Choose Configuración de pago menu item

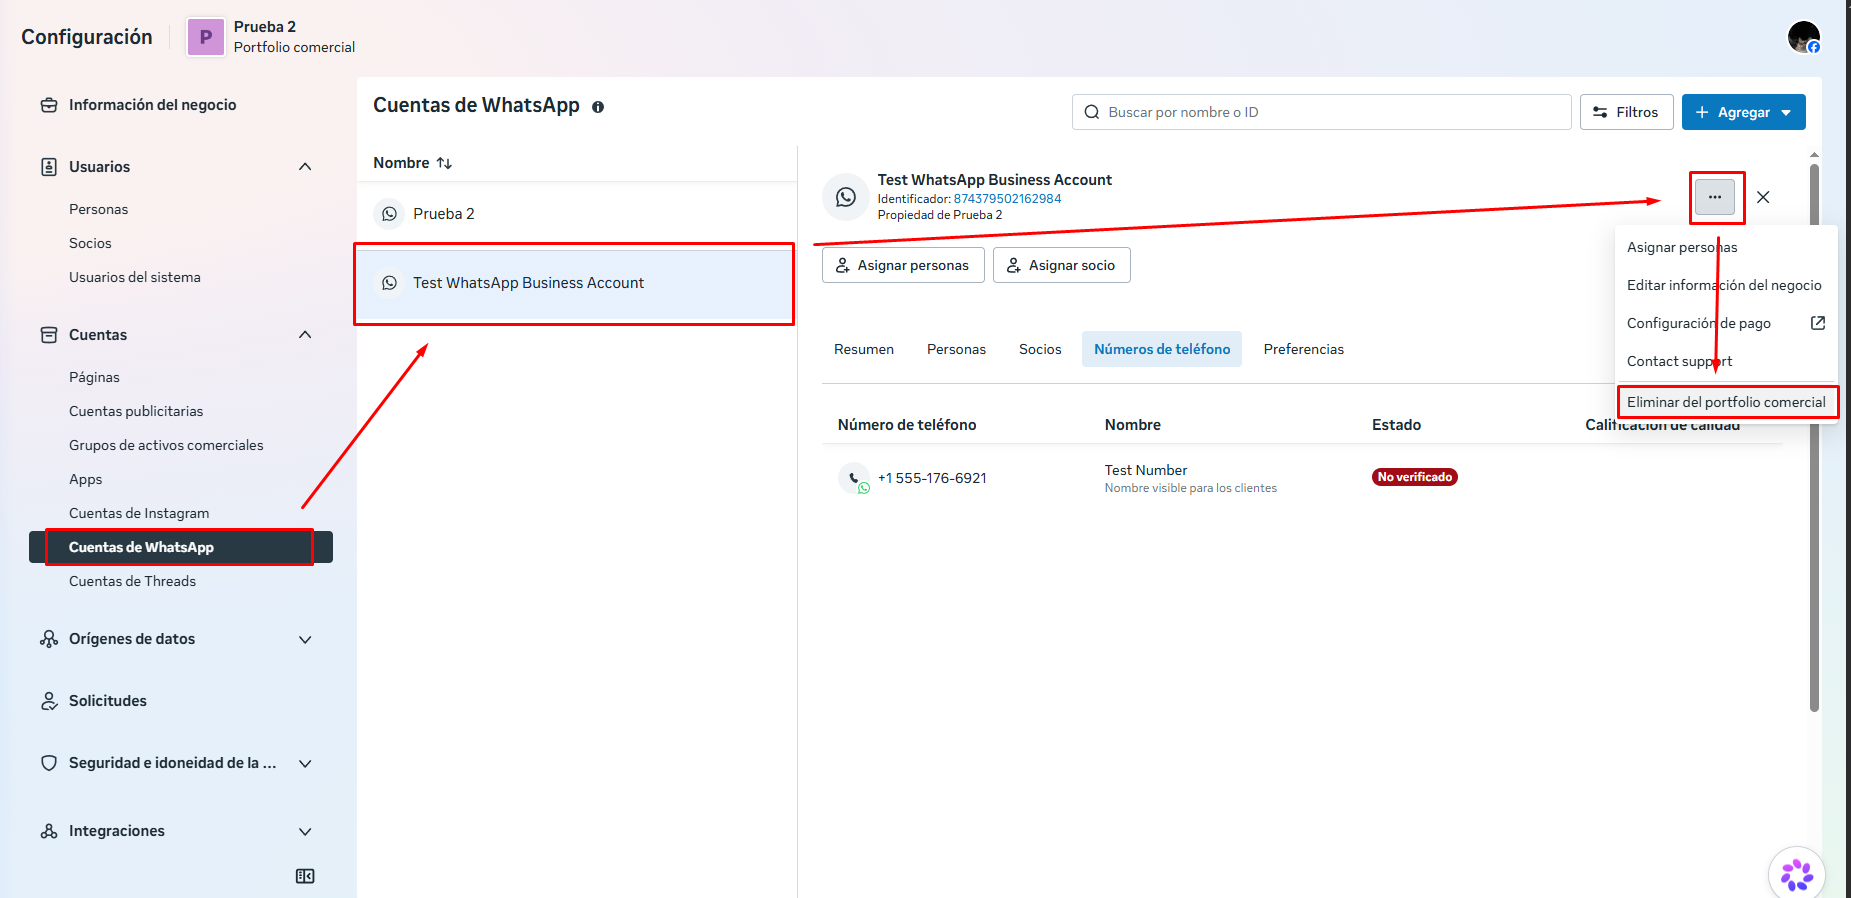[x=1726, y=323]
